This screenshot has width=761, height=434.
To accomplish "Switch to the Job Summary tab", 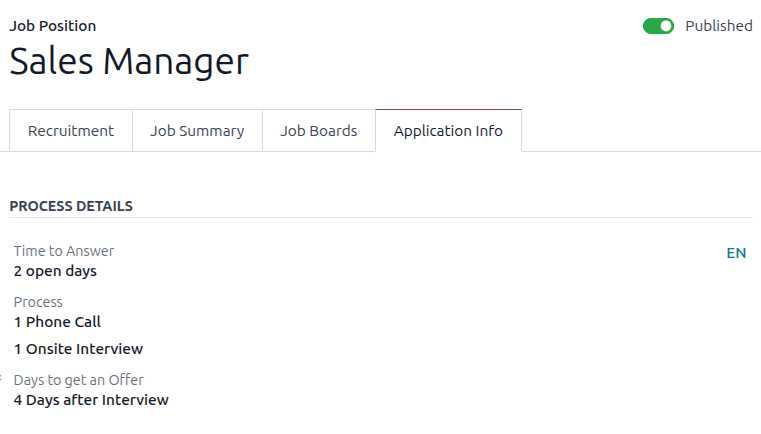I will tap(197, 131).
